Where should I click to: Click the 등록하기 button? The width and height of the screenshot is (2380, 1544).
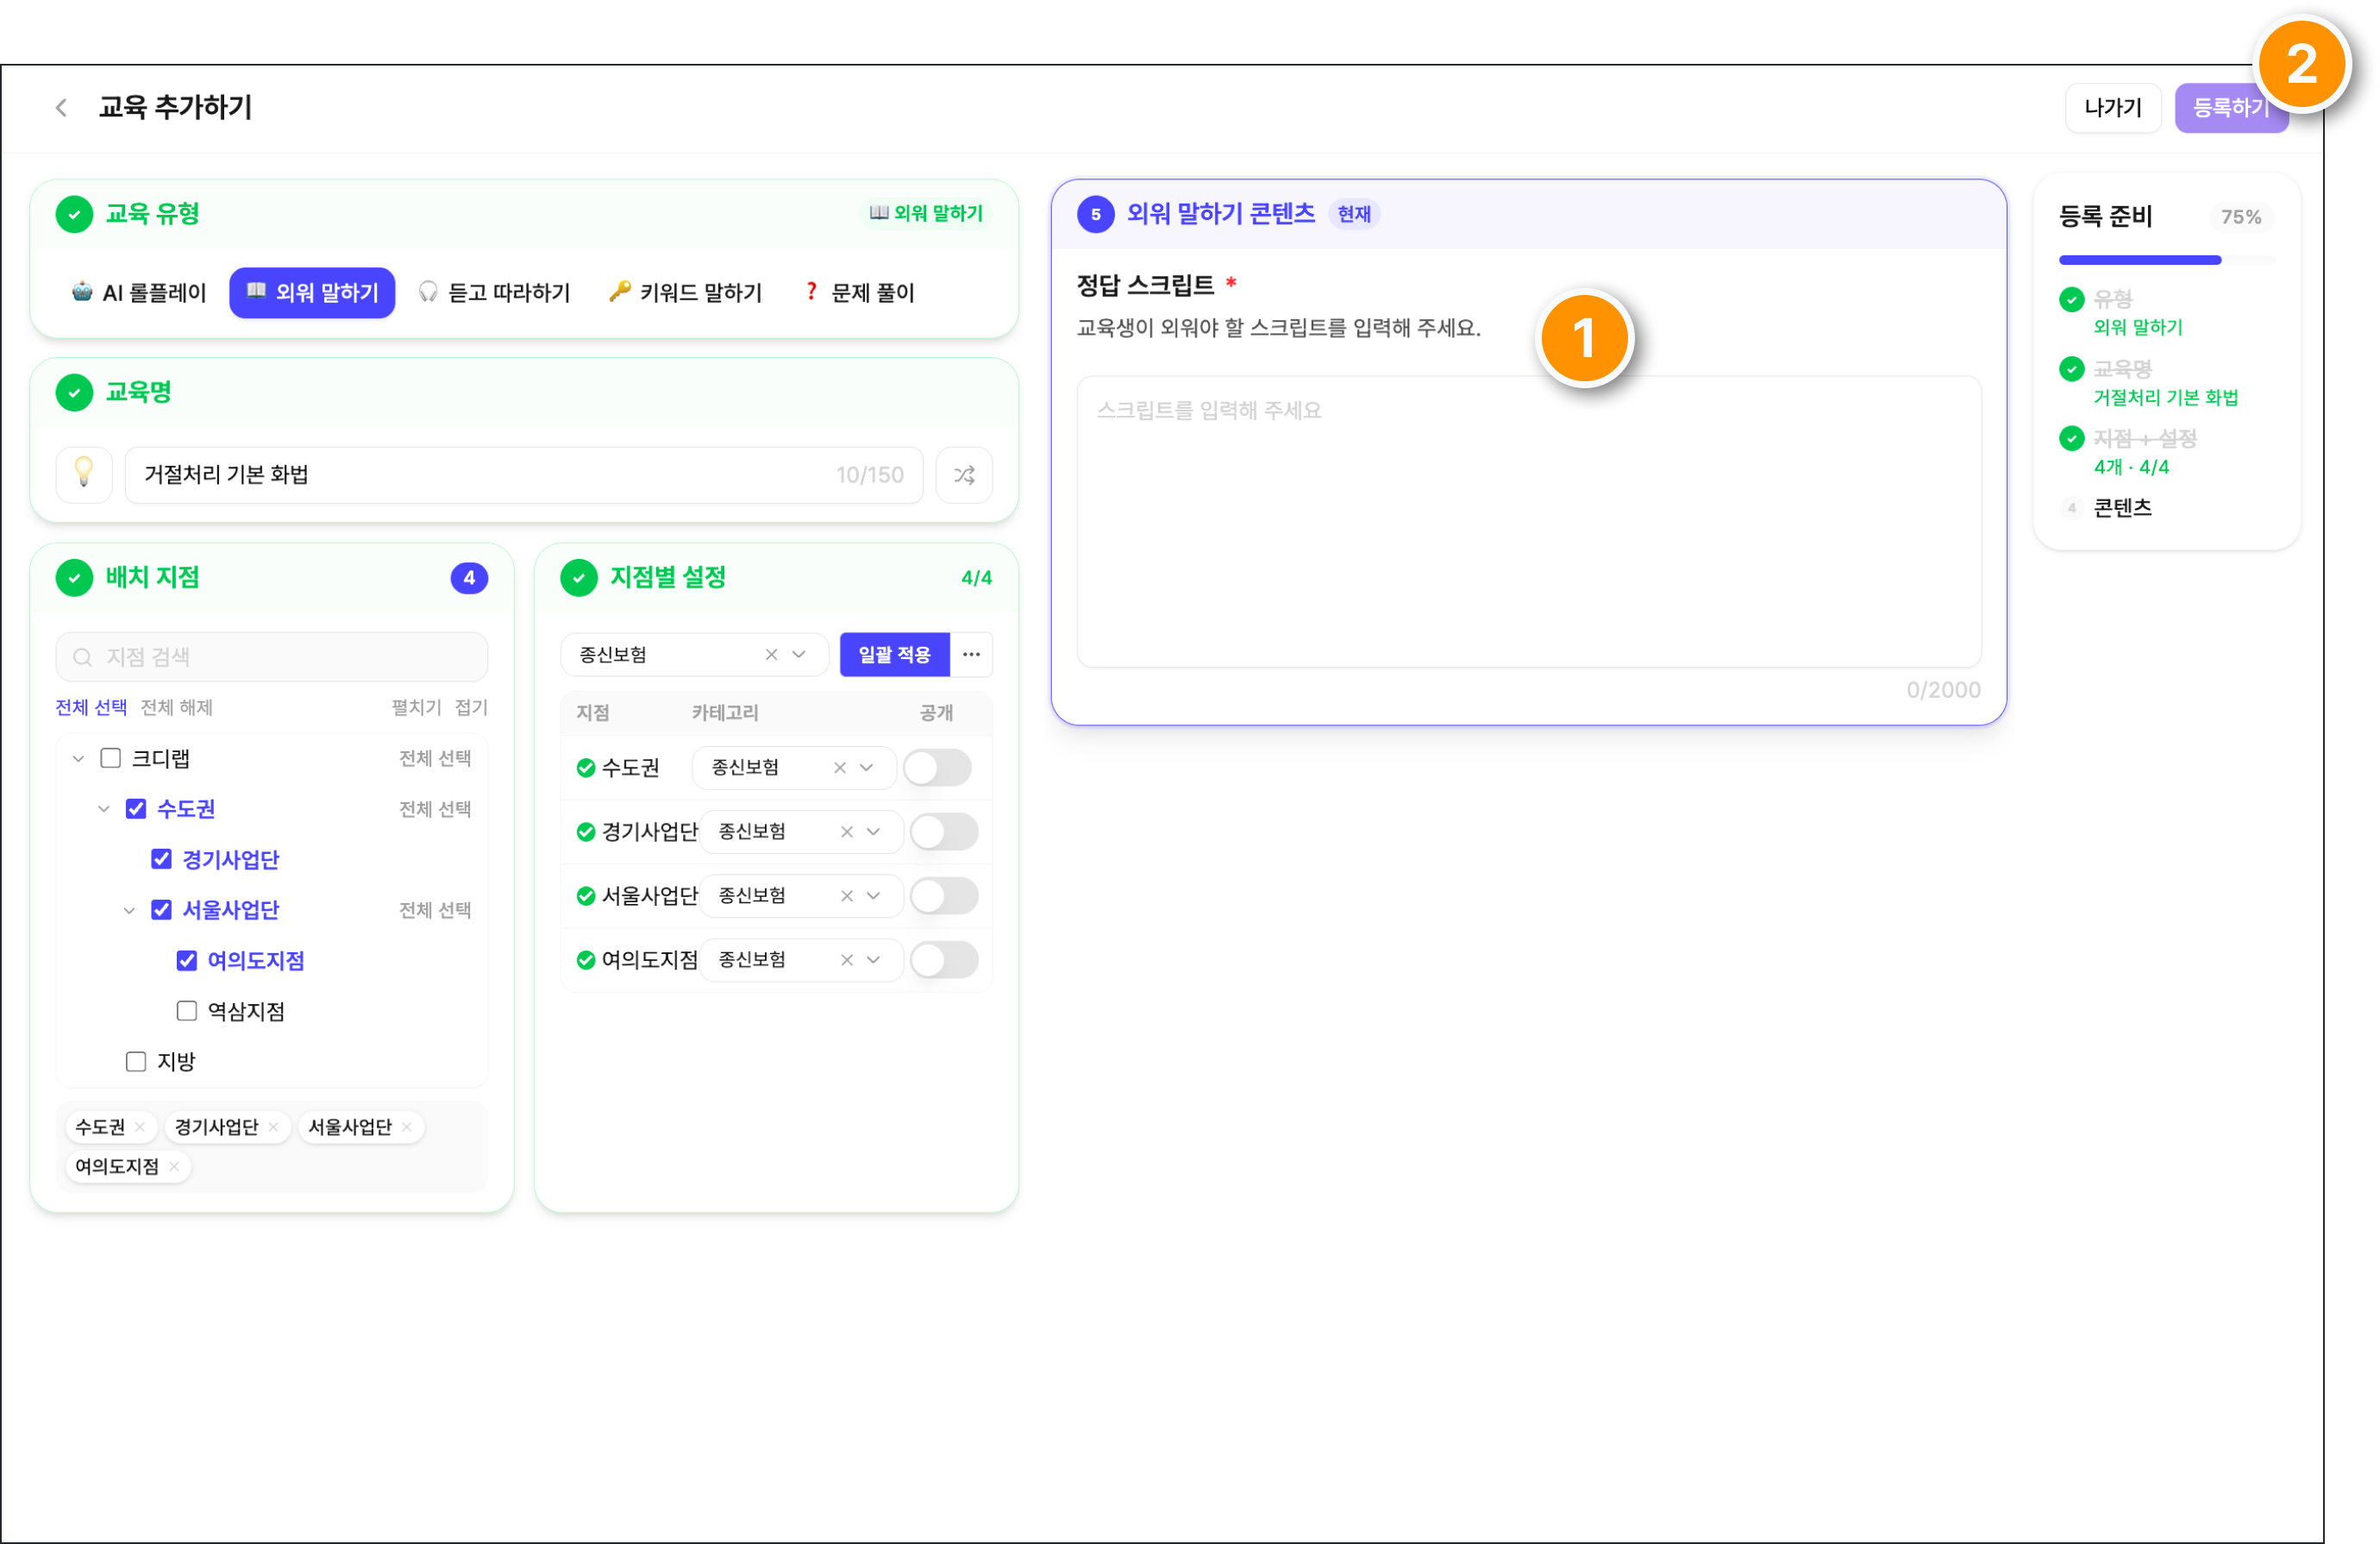(2231, 108)
